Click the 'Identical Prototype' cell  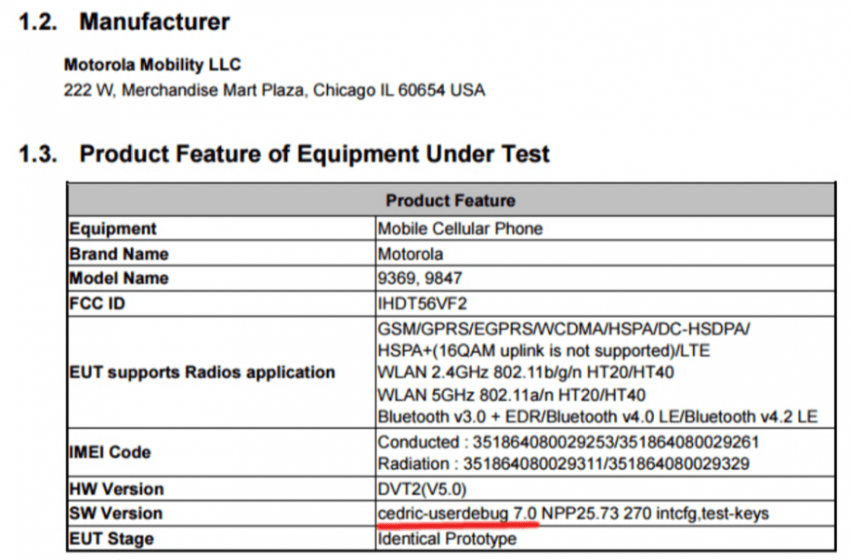point(447,538)
